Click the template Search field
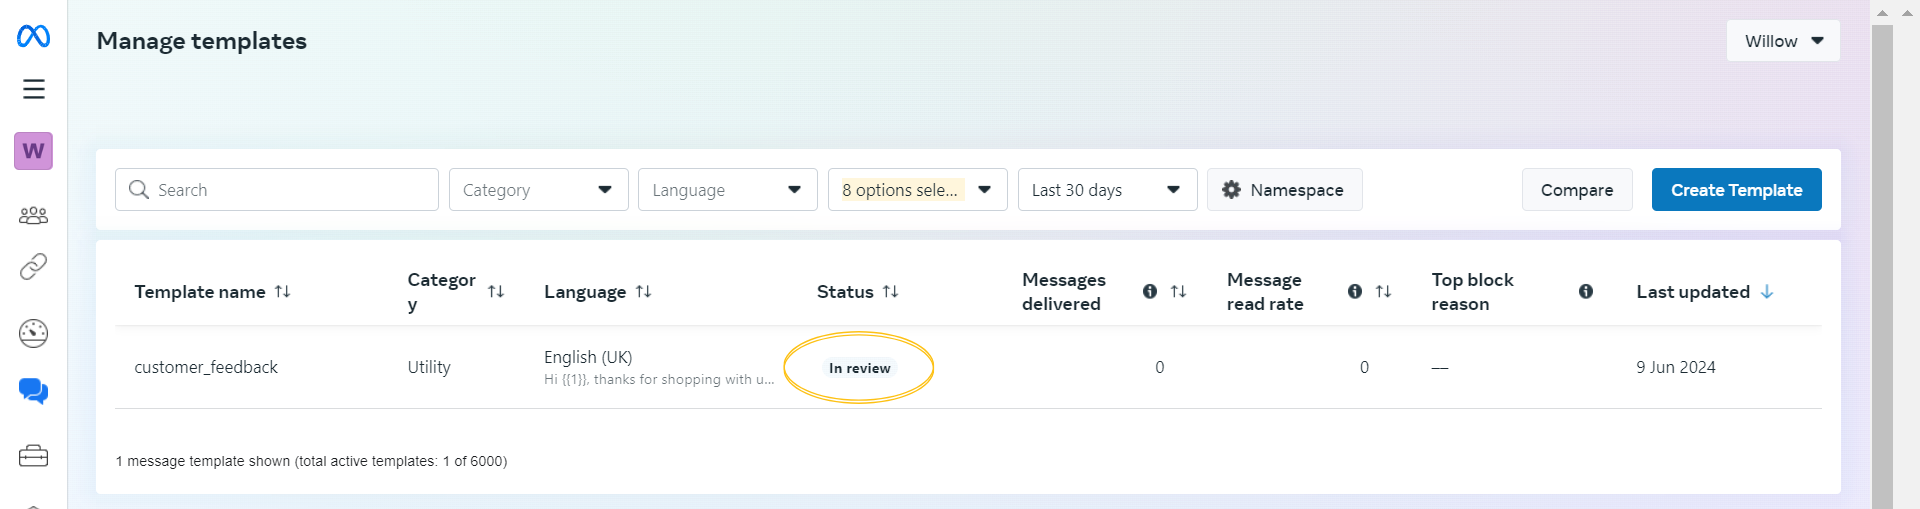 pyautogui.click(x=277, y=190)
